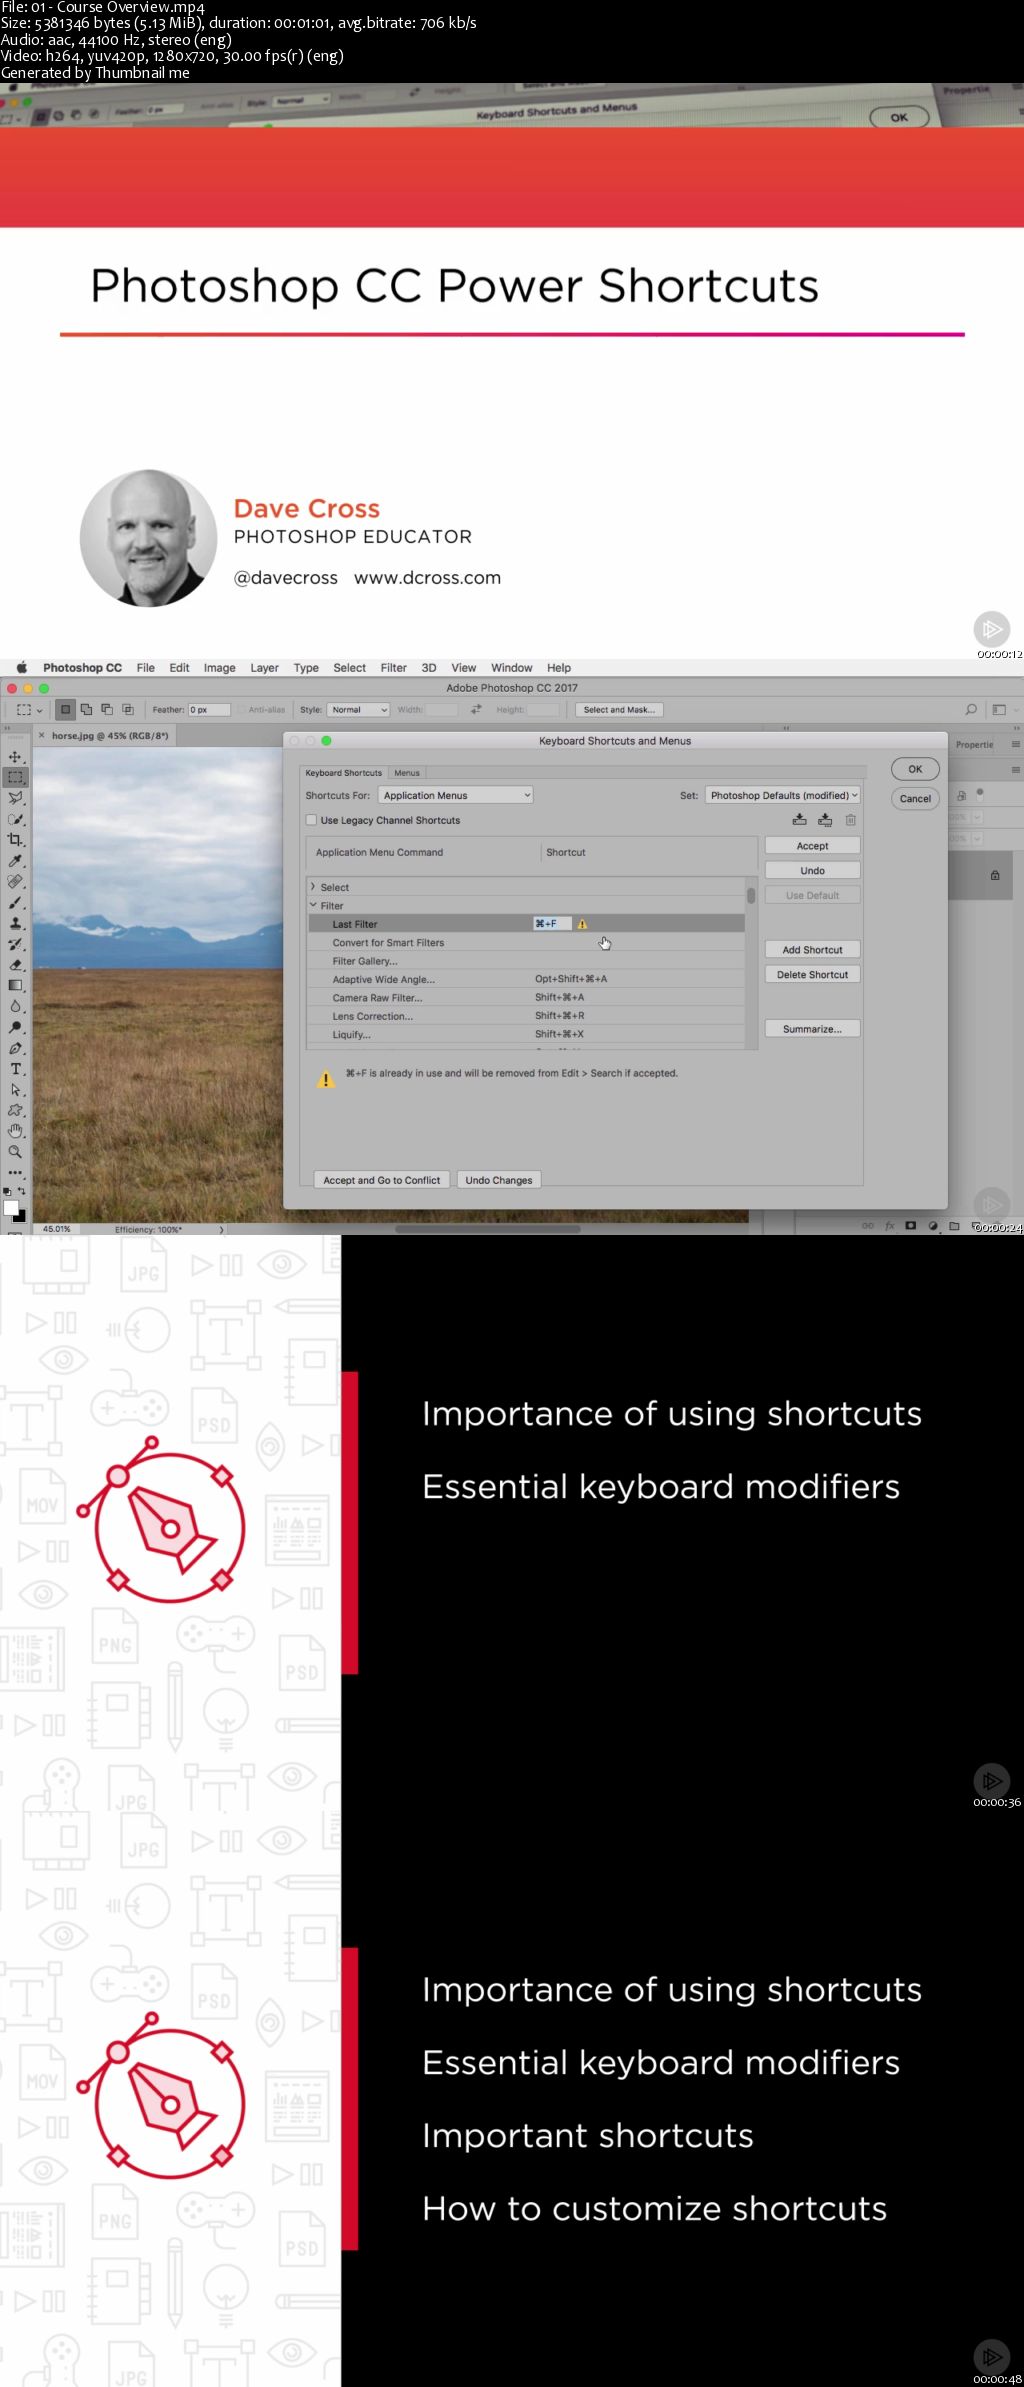The image size is (1024, 2387).
Task: Click the foreground color swatch
Action: [11, 1207]
